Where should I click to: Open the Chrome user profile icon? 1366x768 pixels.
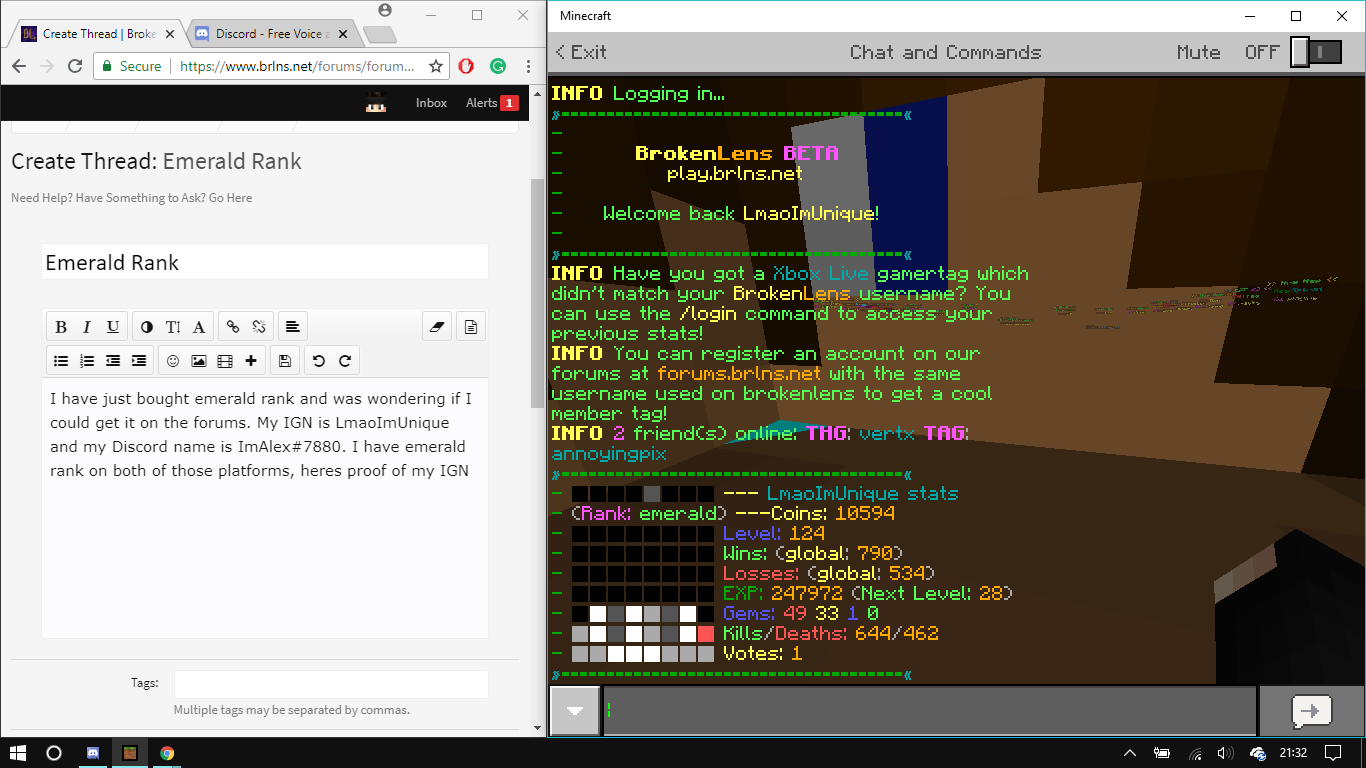[385, 10]
